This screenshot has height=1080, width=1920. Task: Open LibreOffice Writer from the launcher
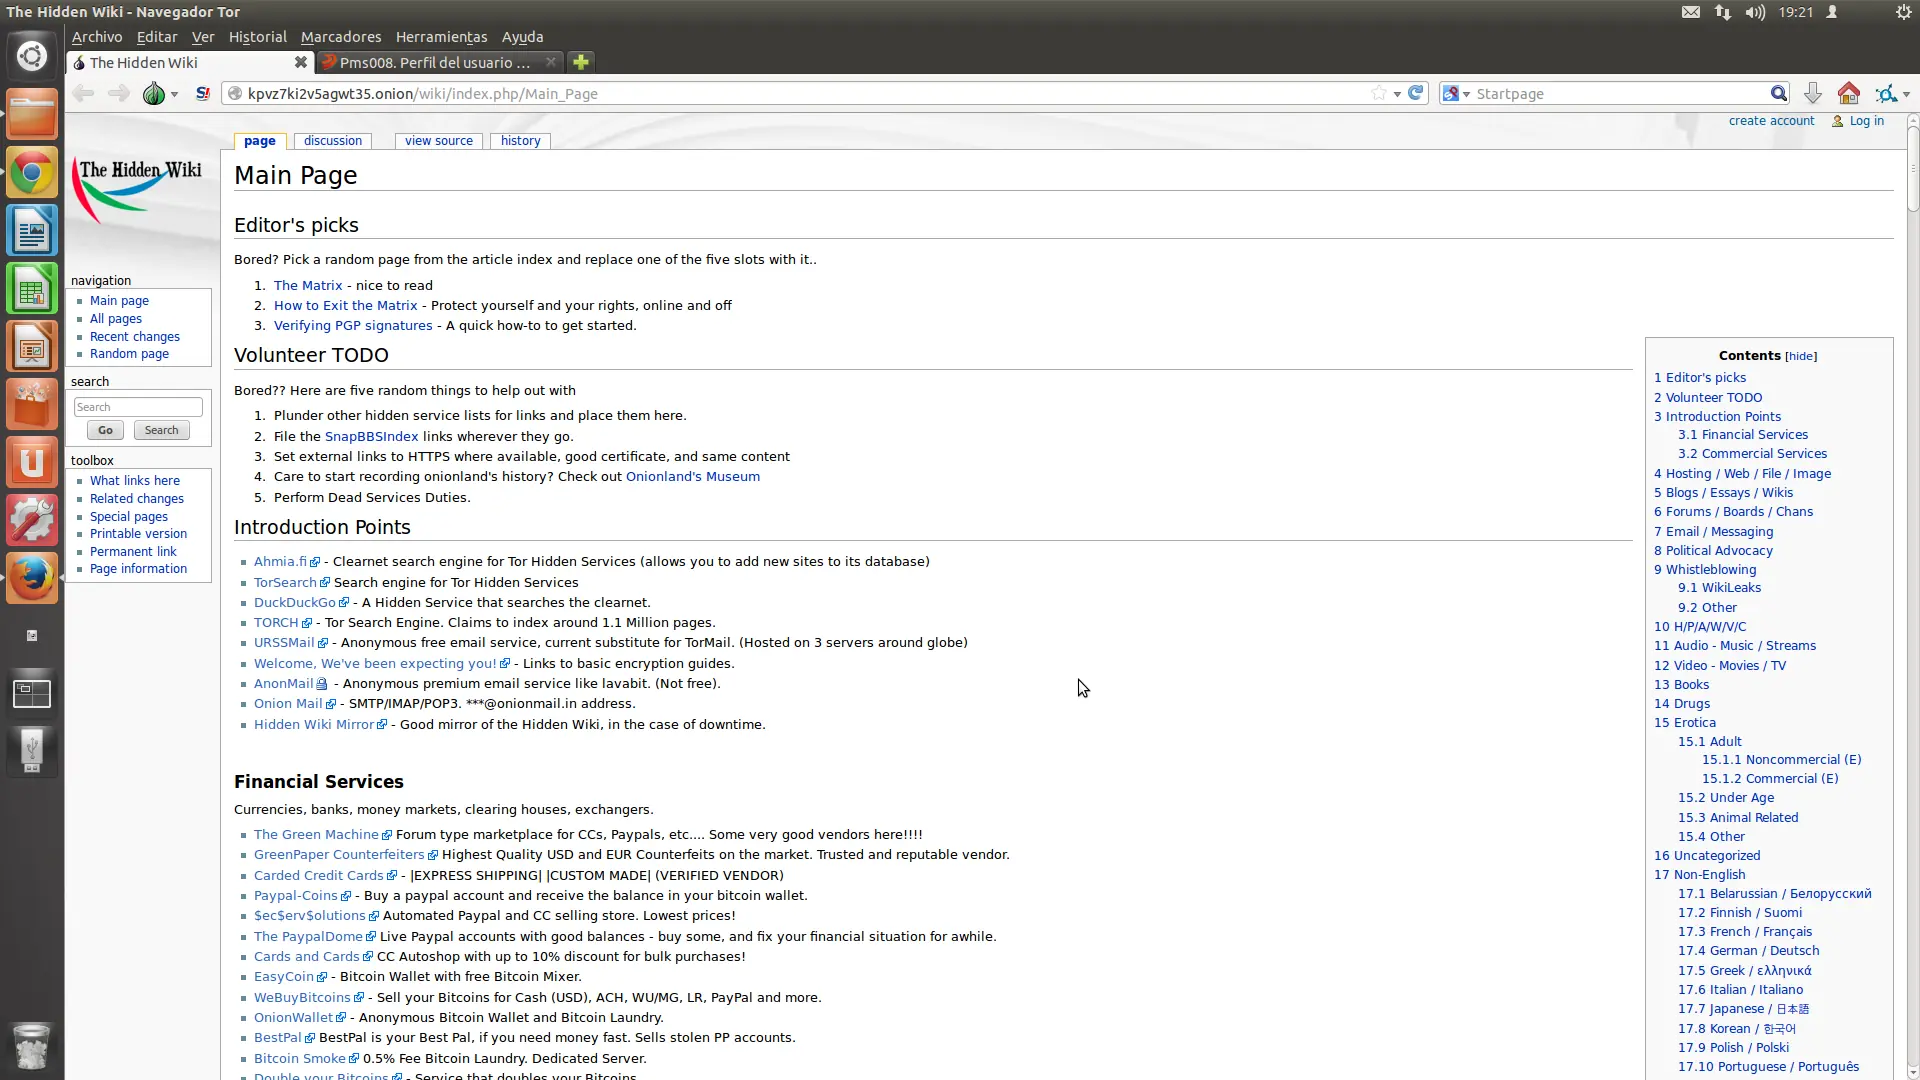[32, 231]
